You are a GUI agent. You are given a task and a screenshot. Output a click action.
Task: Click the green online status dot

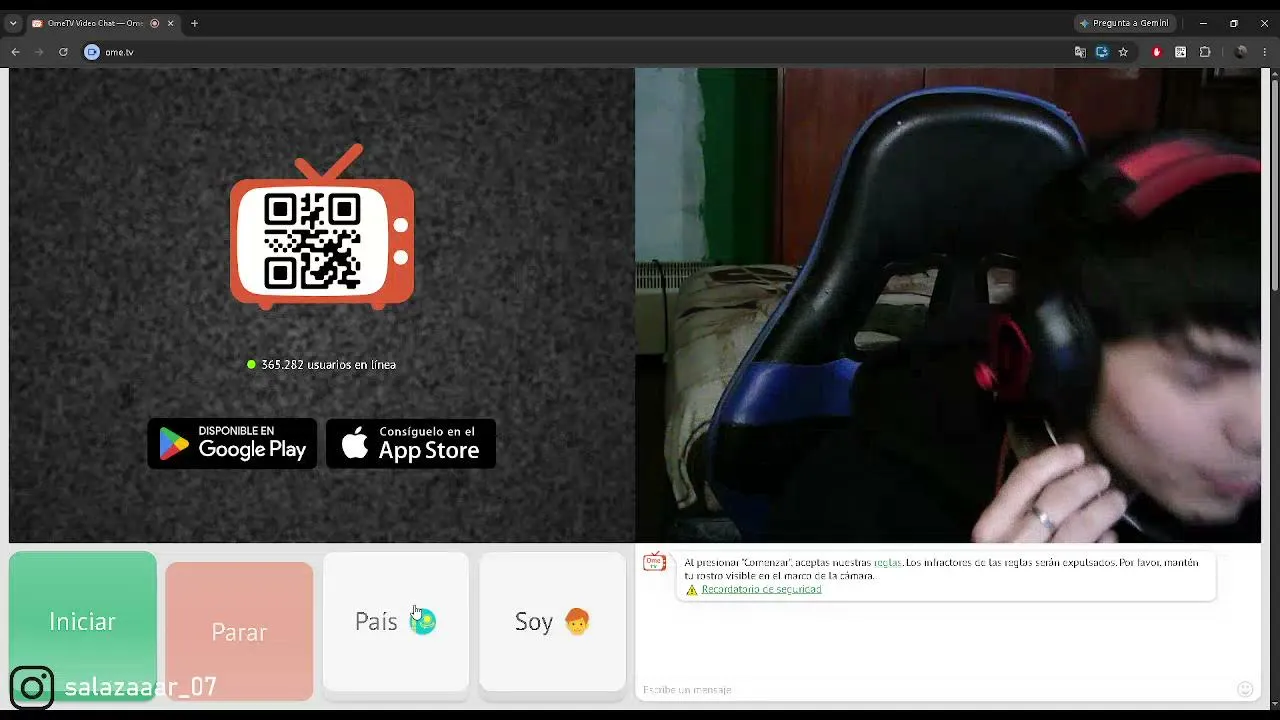(251, 365)
